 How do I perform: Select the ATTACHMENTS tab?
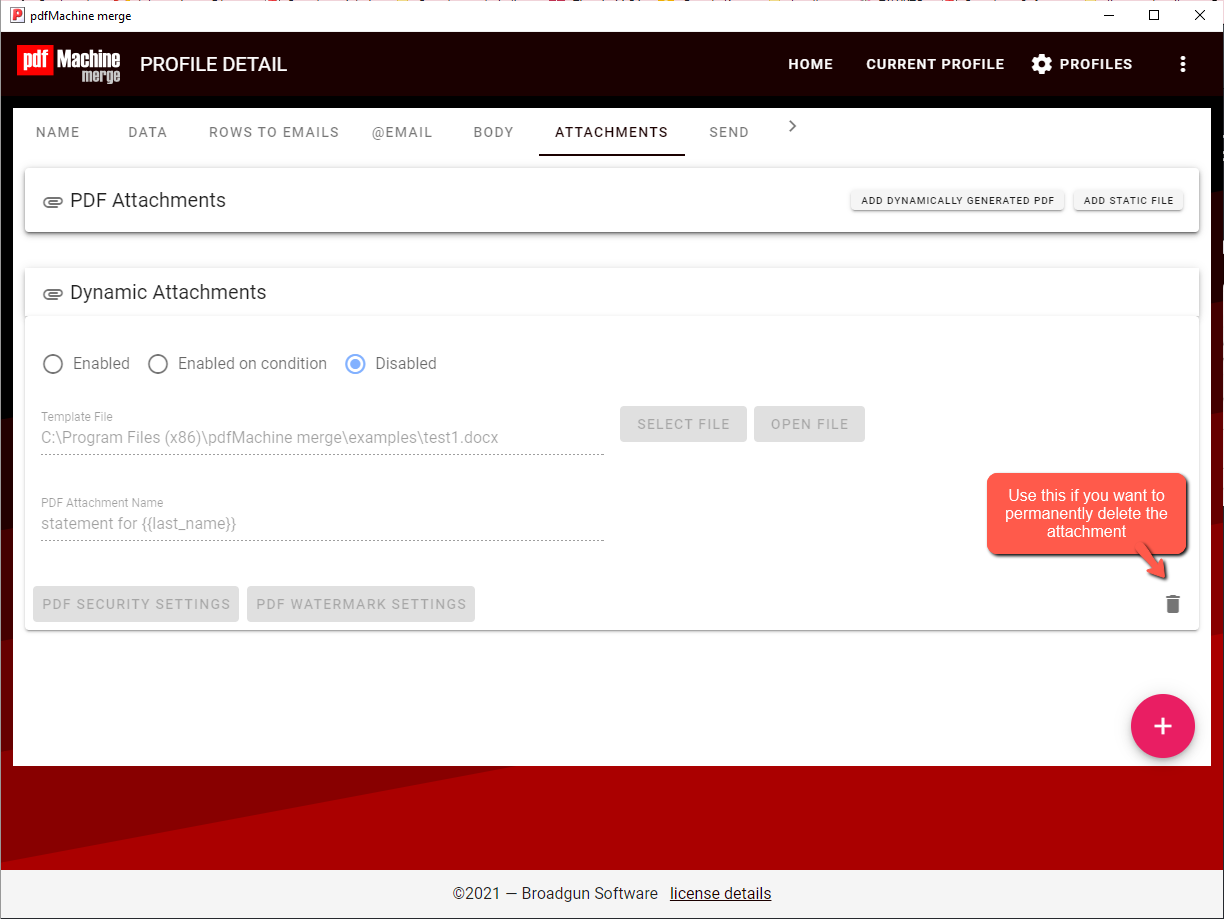tap(611, 132)
